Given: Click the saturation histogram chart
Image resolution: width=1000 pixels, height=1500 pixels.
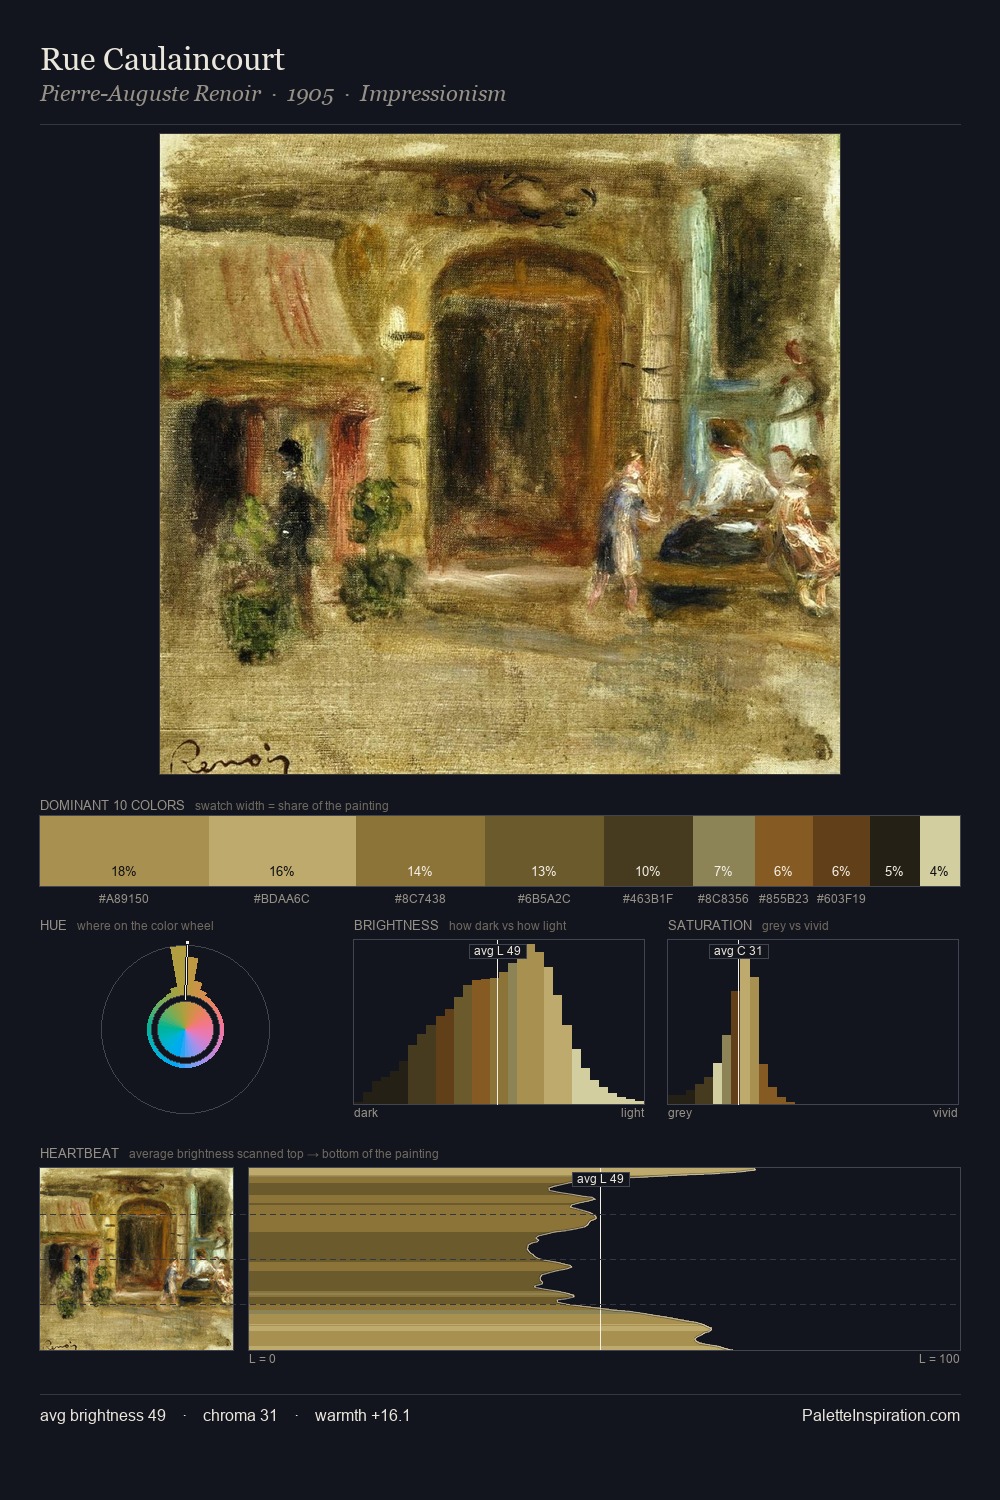Looking at the screenshot, I should point(813,1022).
